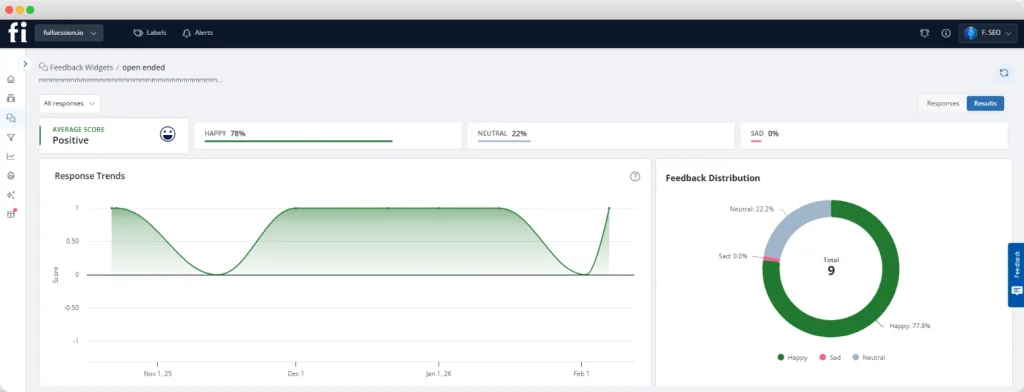Click the 'Happy: 77.8%' chart label

(x=910, y=325)
